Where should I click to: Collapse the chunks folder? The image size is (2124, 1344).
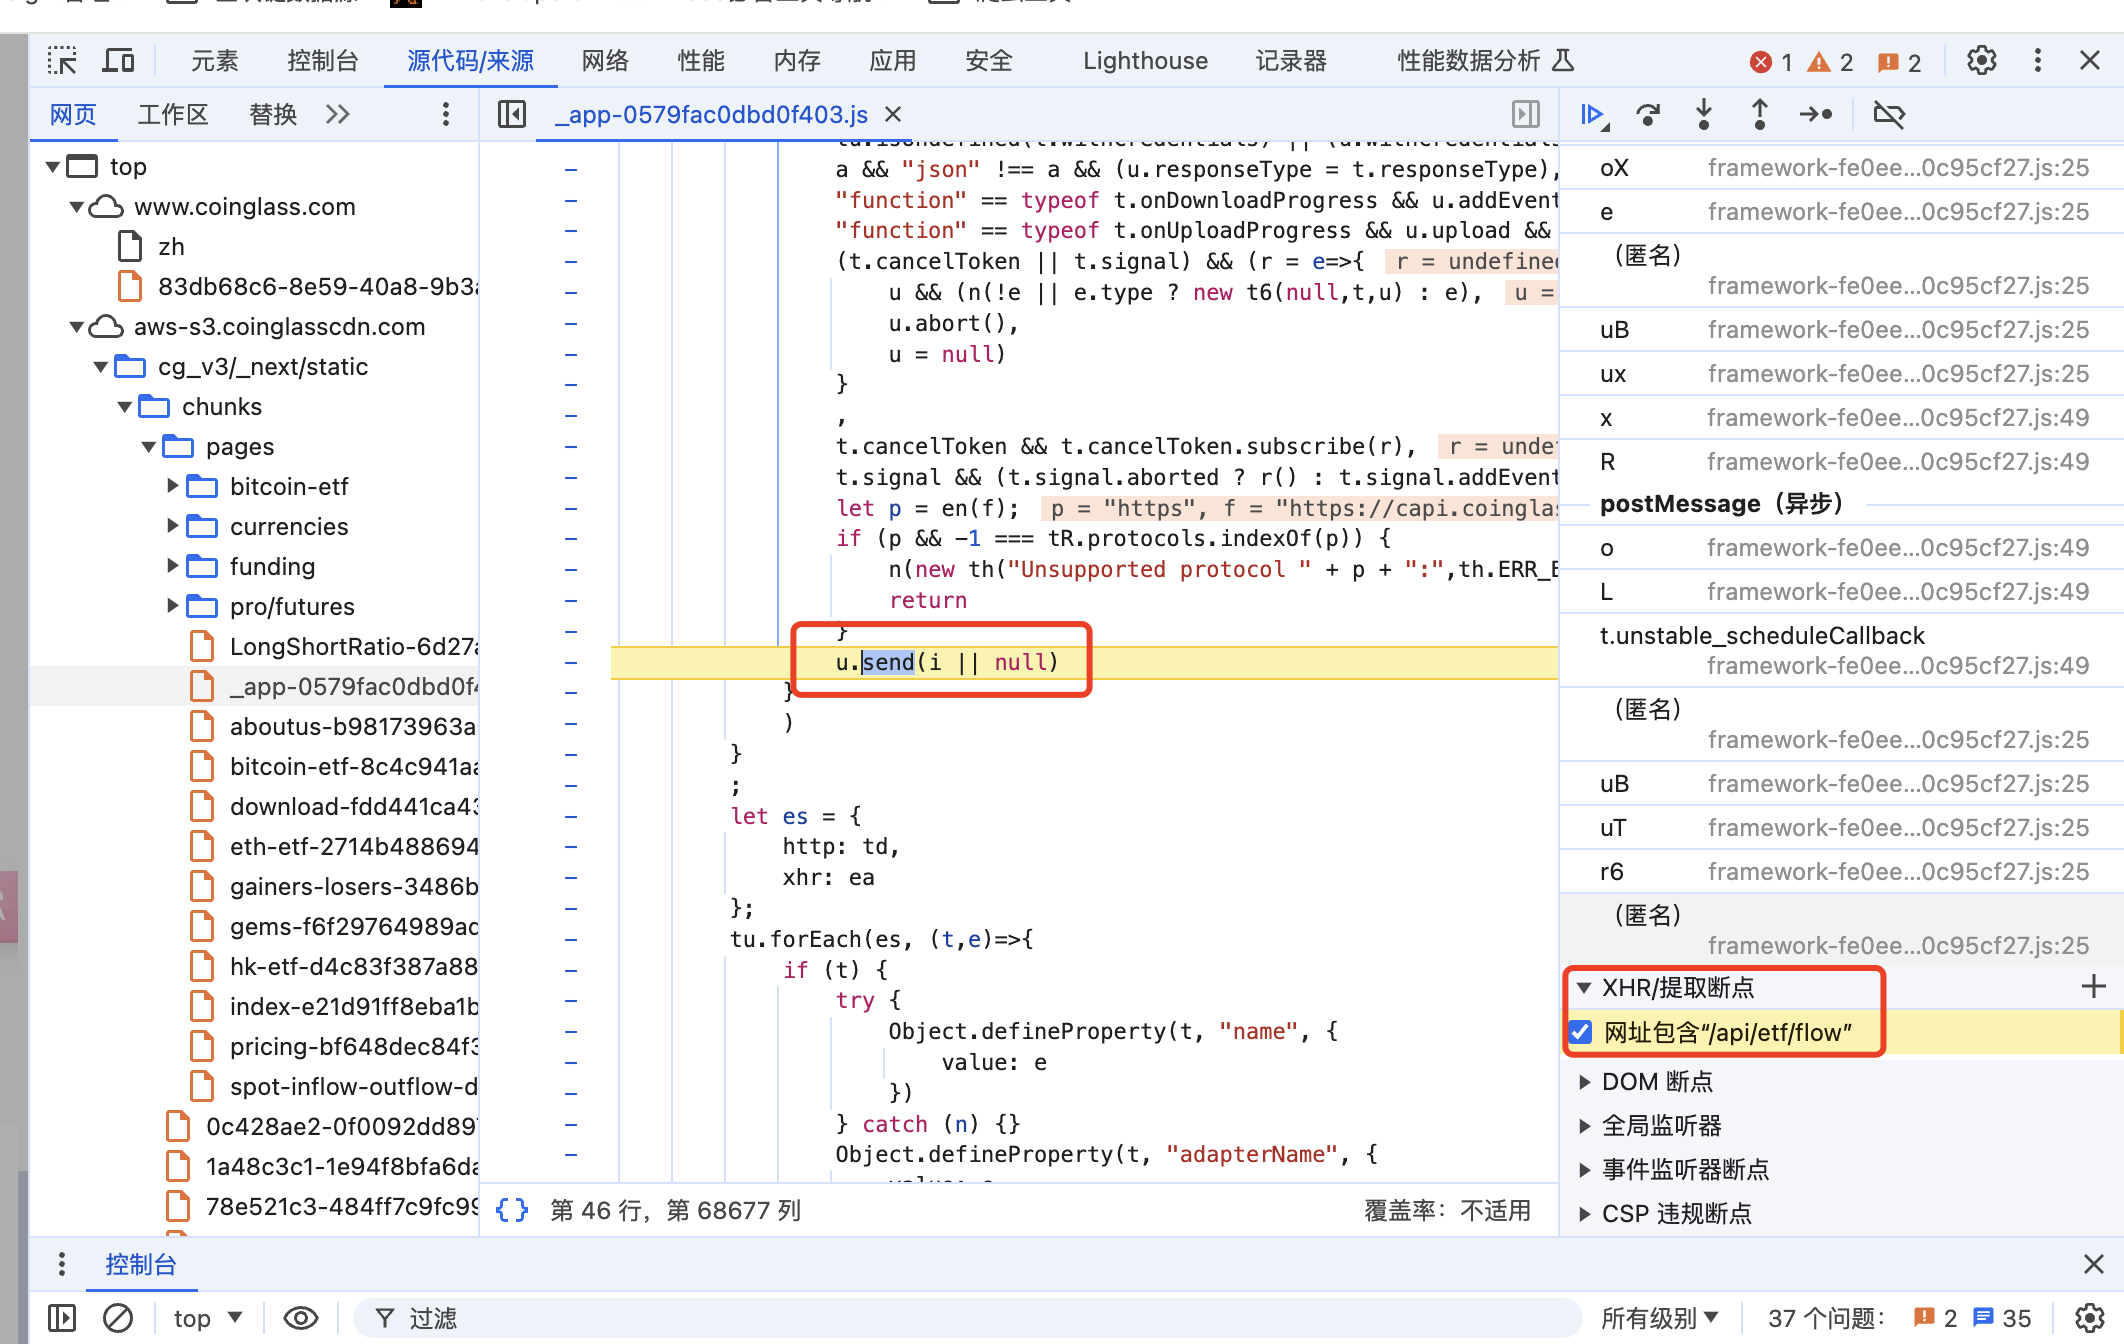point(125,407)
